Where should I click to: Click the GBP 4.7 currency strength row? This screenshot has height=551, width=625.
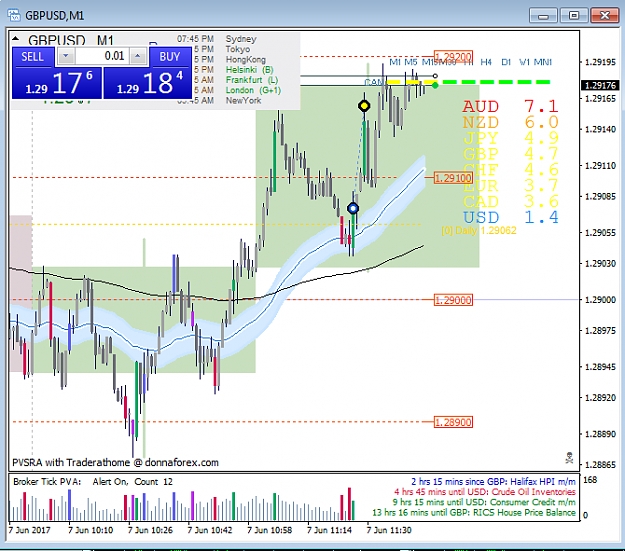point(510,154)
